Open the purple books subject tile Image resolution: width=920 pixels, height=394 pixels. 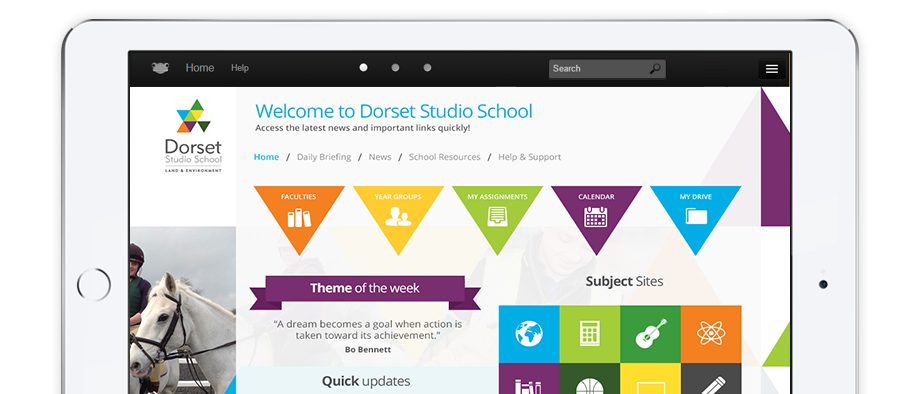tap(529, 379)
